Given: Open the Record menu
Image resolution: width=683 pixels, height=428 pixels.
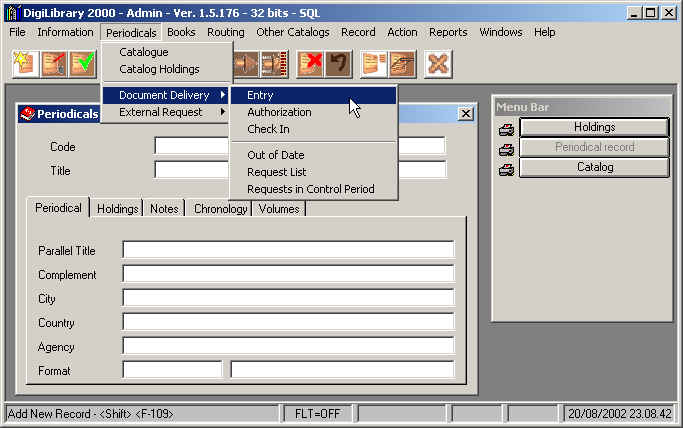Looking at the screenshot, I should (358, 32).
